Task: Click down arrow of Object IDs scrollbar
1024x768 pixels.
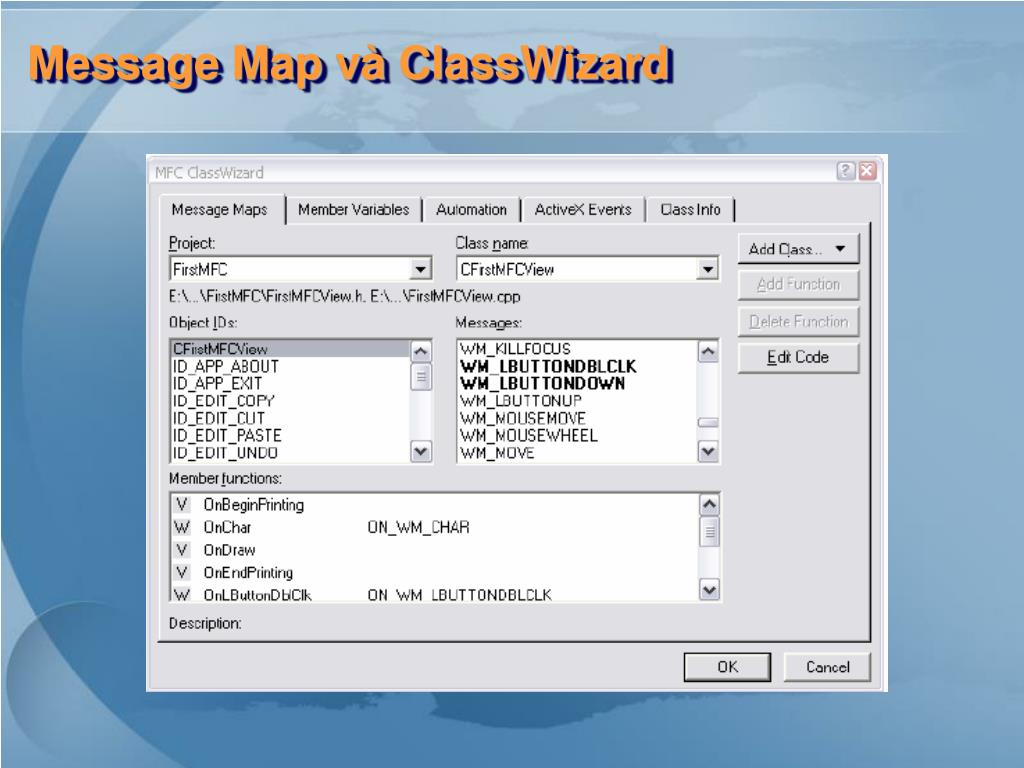Action: click(x=421, y=451)
